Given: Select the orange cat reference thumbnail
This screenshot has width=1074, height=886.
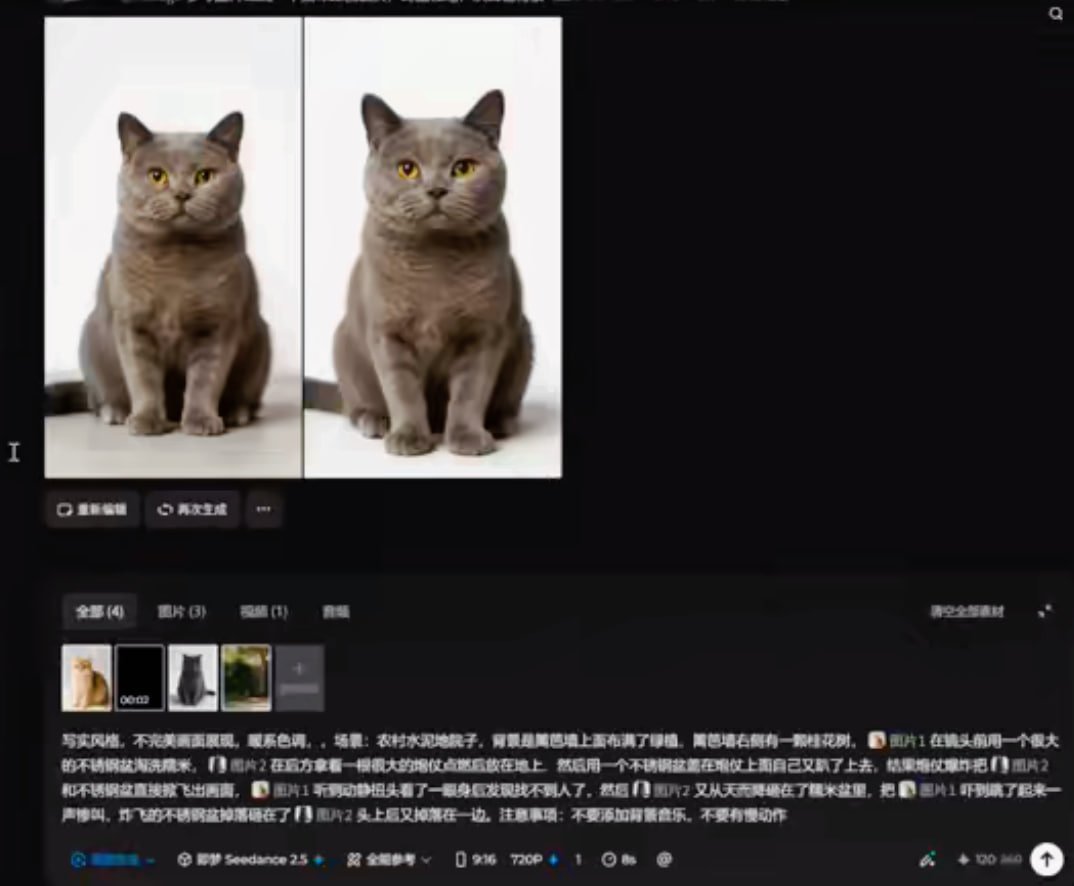Looking at the screenshot, I should click(87, 677).
